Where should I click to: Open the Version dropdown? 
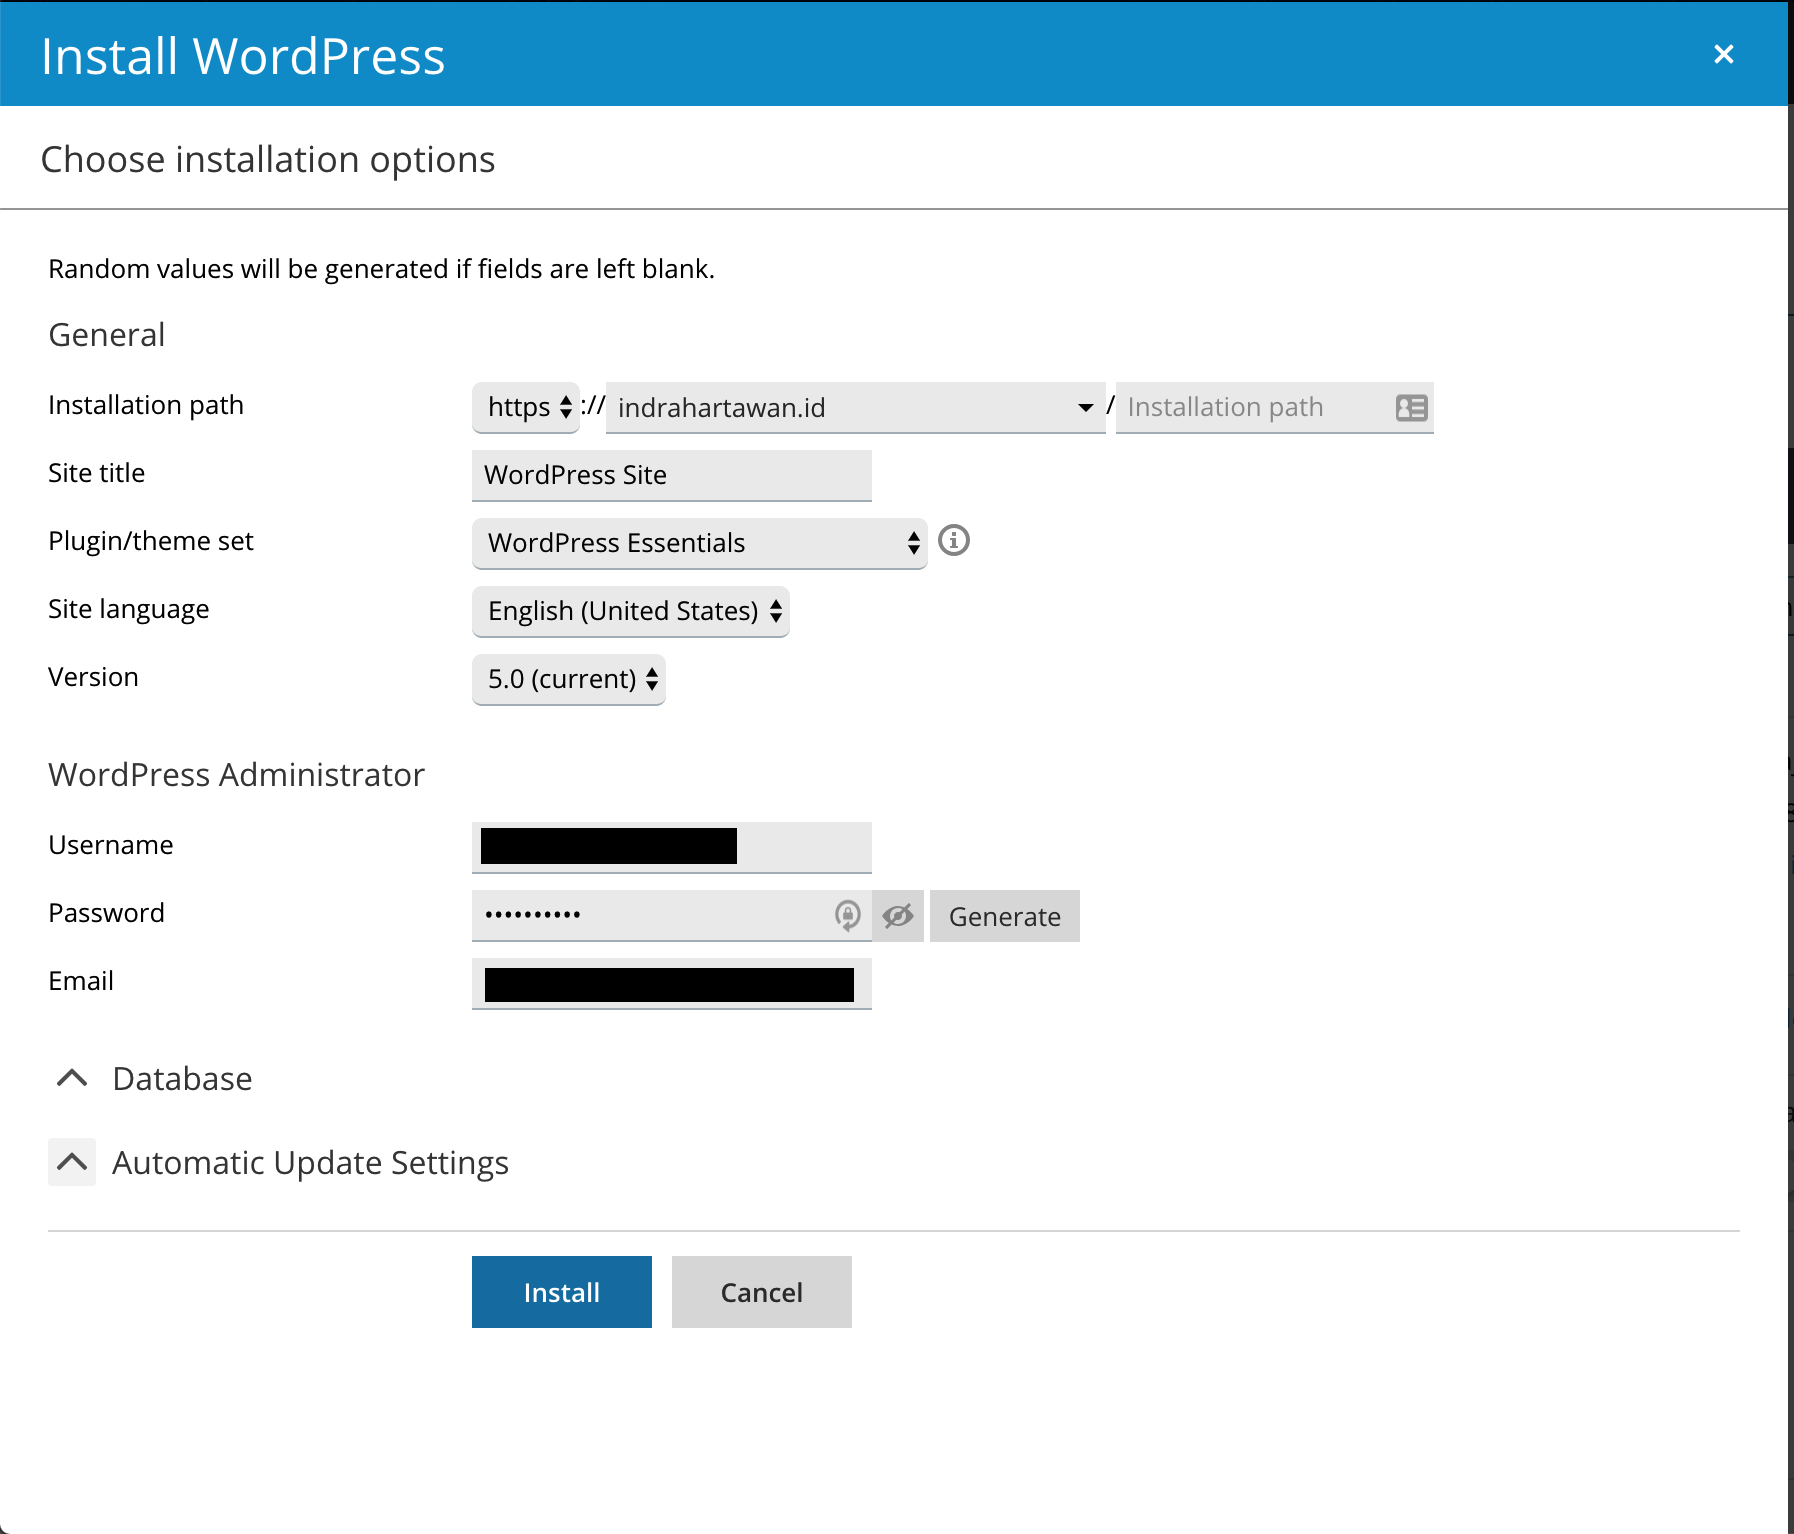click(569, 679)
